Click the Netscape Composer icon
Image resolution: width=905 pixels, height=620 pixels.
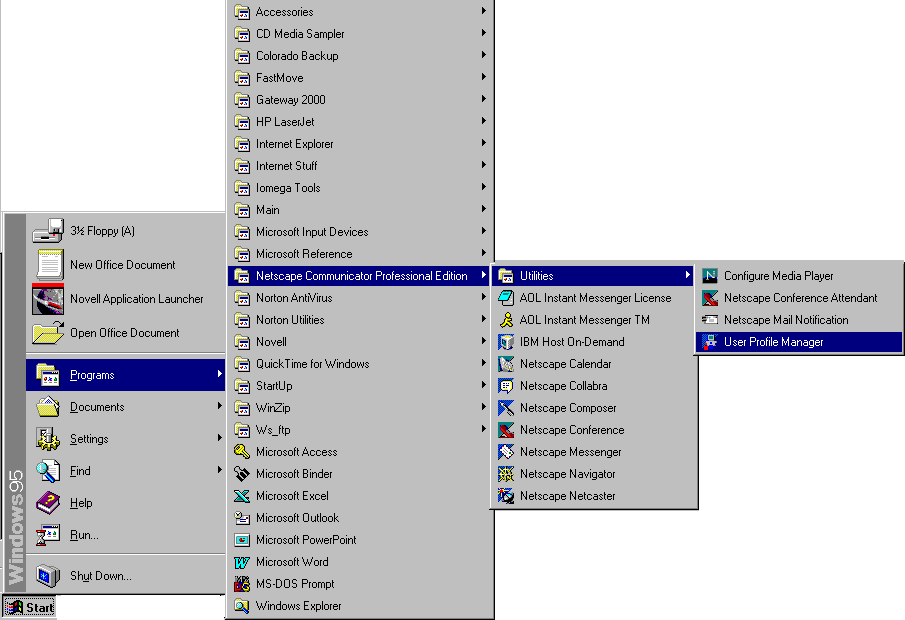(x=506, y=408)
